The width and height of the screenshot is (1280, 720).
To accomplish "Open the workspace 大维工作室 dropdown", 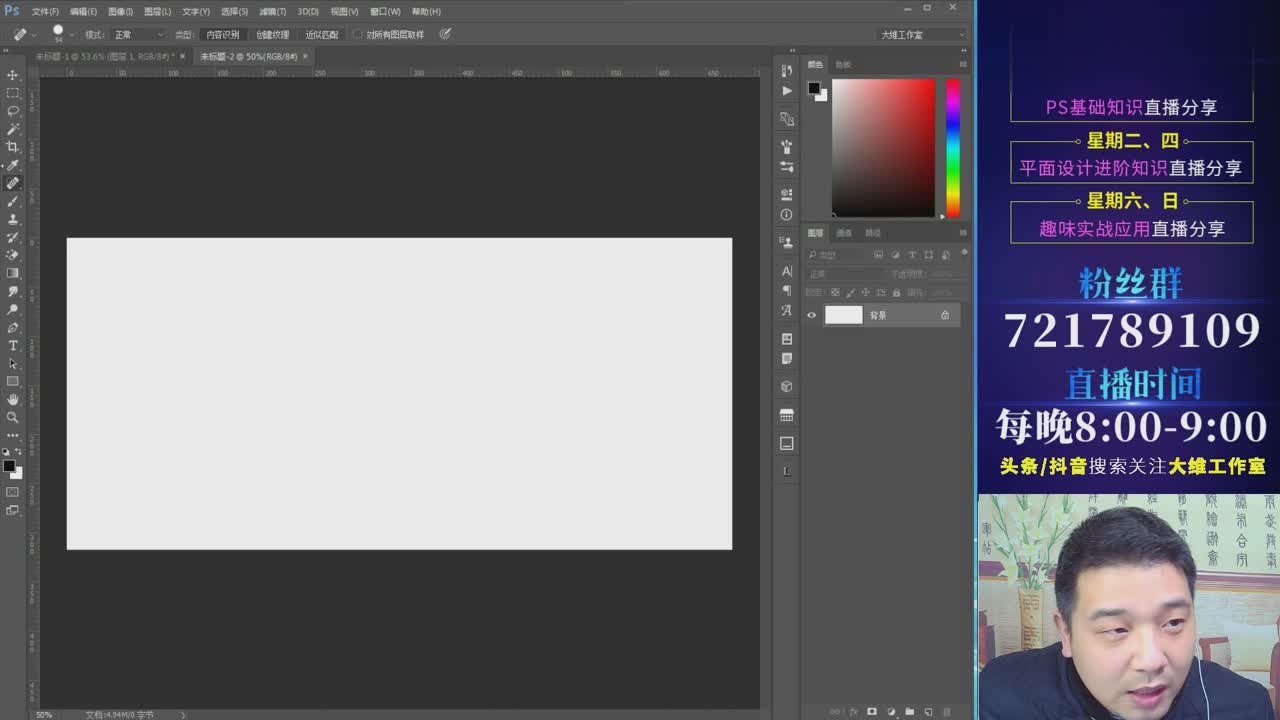I will click(922, 34).
